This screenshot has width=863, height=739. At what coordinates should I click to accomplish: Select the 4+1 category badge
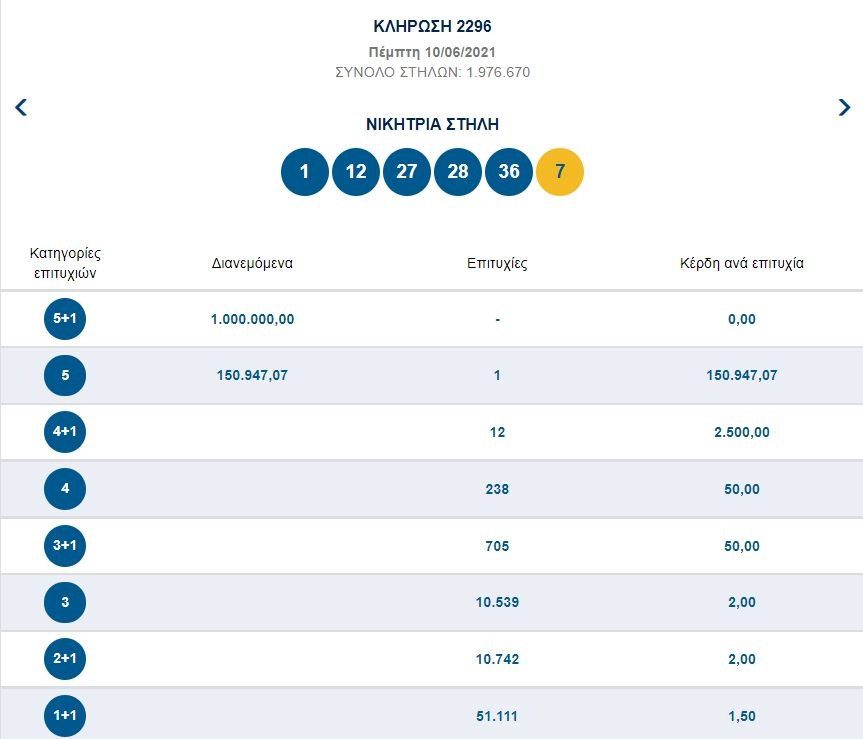click(x=65, y=432)
